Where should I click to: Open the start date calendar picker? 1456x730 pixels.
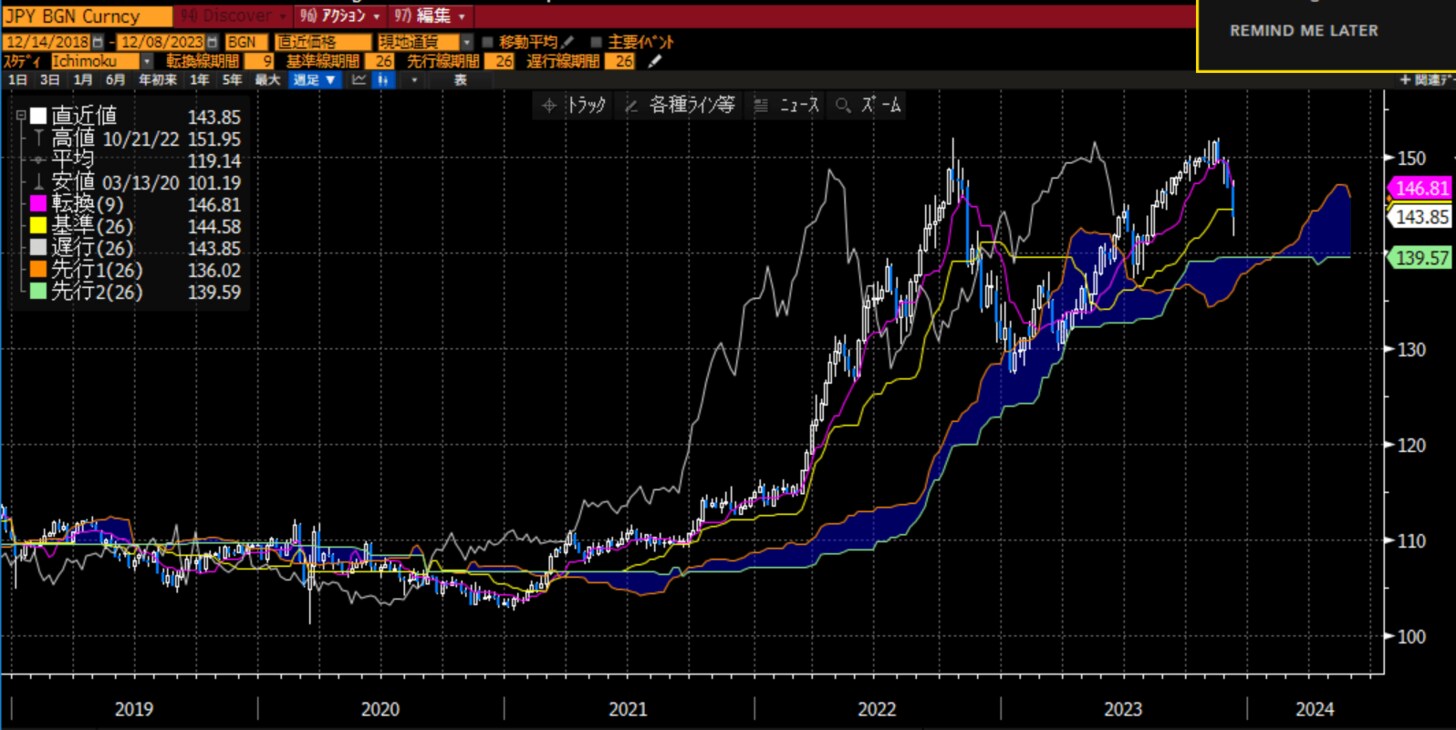(x=97, y=42)
